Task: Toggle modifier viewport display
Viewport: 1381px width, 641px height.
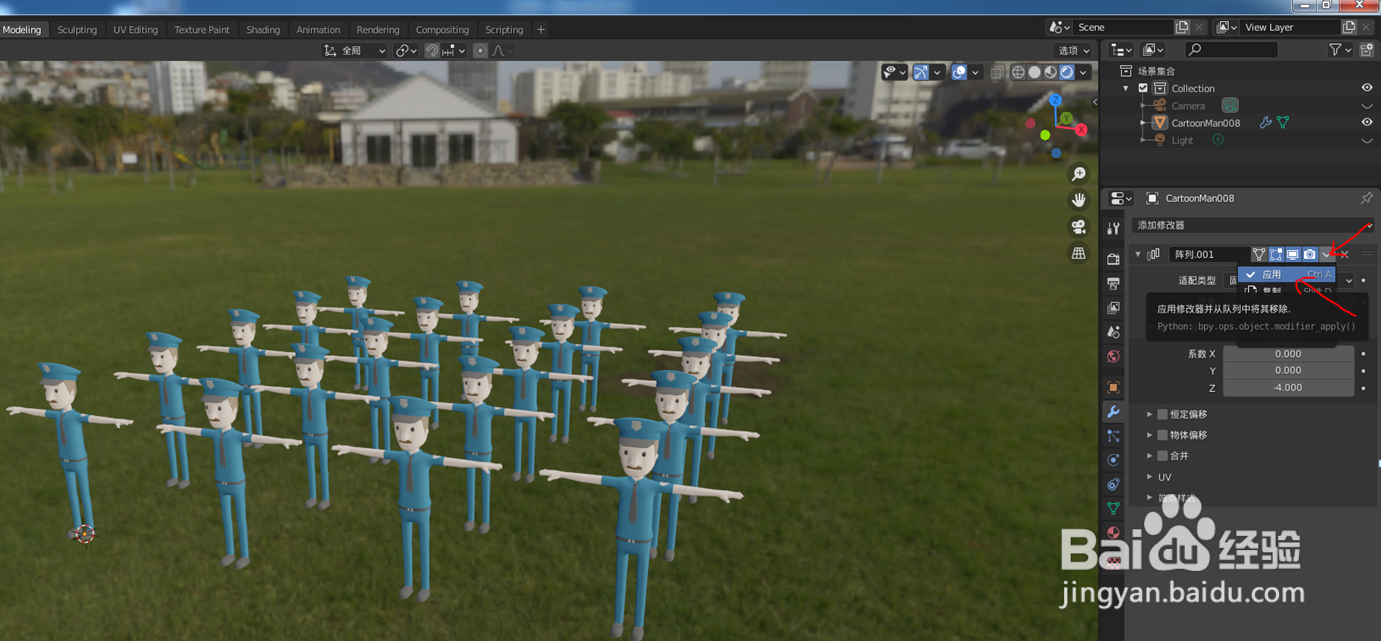Action: click(1293, 255)
